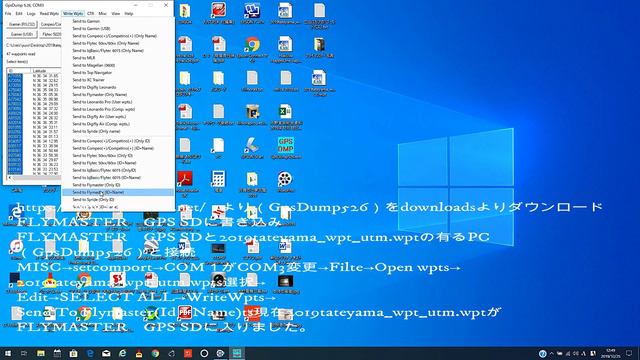Open the Logs menu in GpsDump

31,13
